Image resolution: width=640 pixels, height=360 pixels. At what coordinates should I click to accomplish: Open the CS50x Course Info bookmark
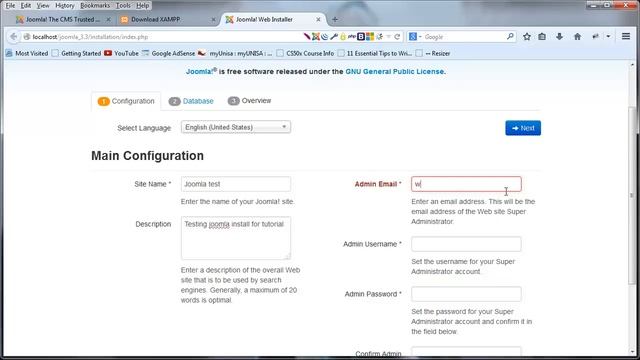[x=305, y=53]
